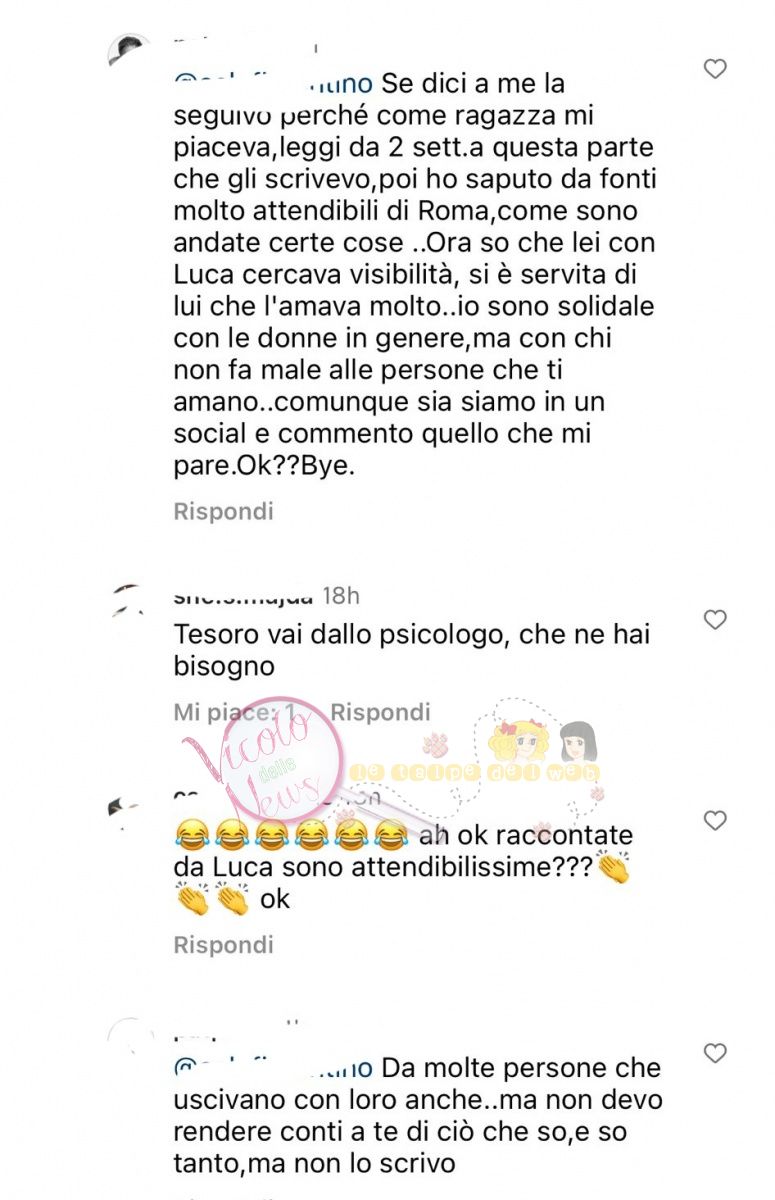Tap the @mention in the 'Da molte persone' comment

click(273, 1067)
